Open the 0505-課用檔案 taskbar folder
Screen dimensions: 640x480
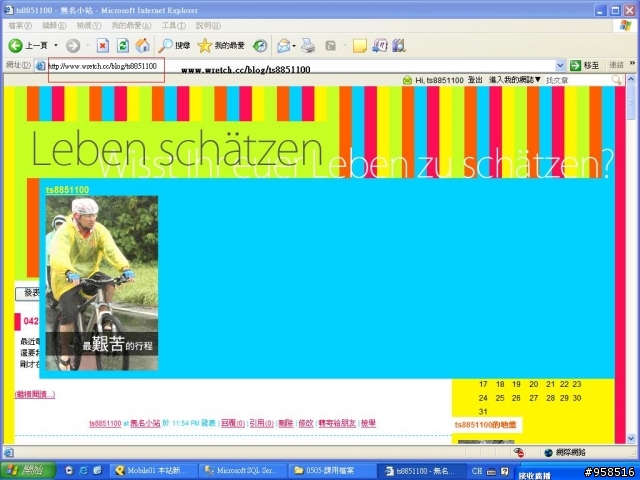pyautogui.click(x=331, y=470)
